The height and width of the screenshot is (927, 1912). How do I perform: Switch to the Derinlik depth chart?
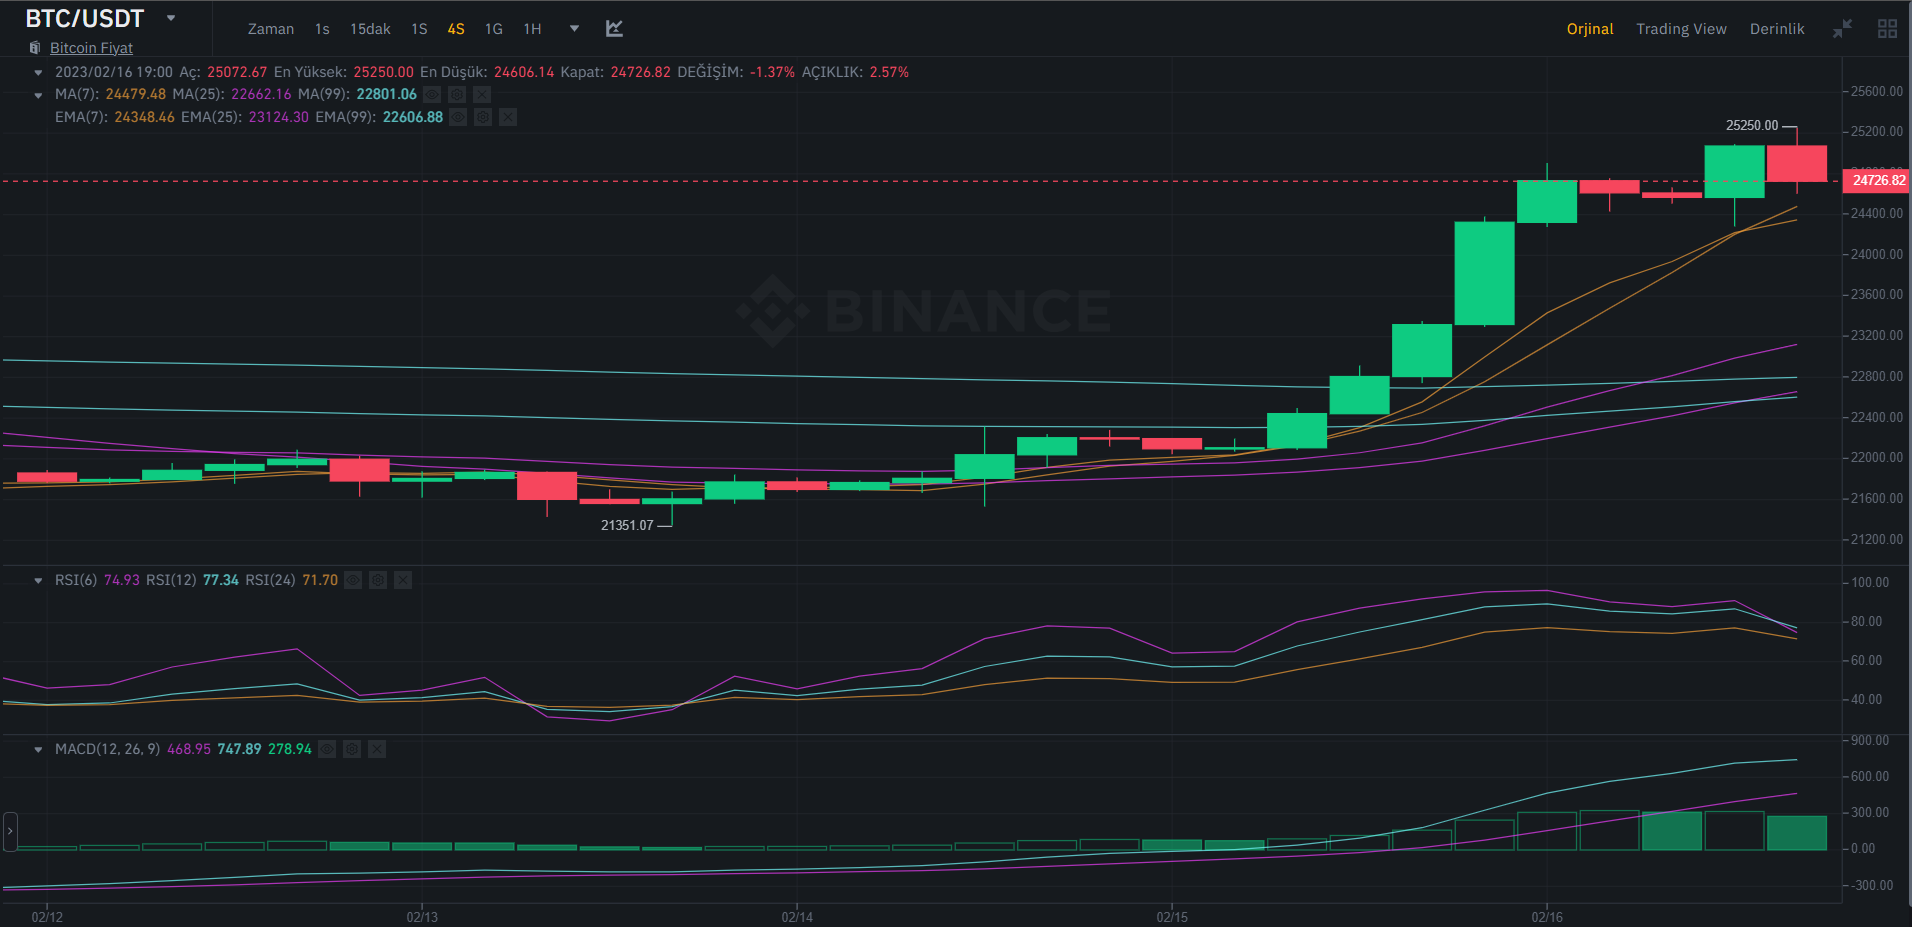[1777, 29]
